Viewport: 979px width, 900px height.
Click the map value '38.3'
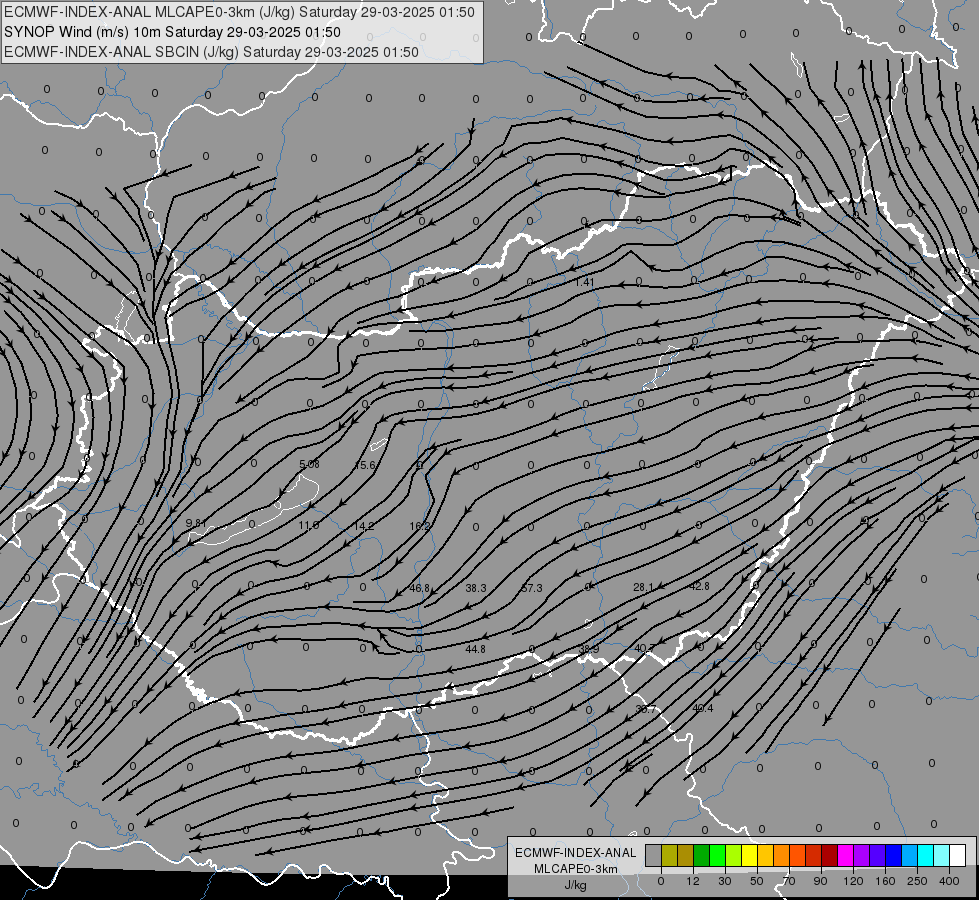(476, 588)
